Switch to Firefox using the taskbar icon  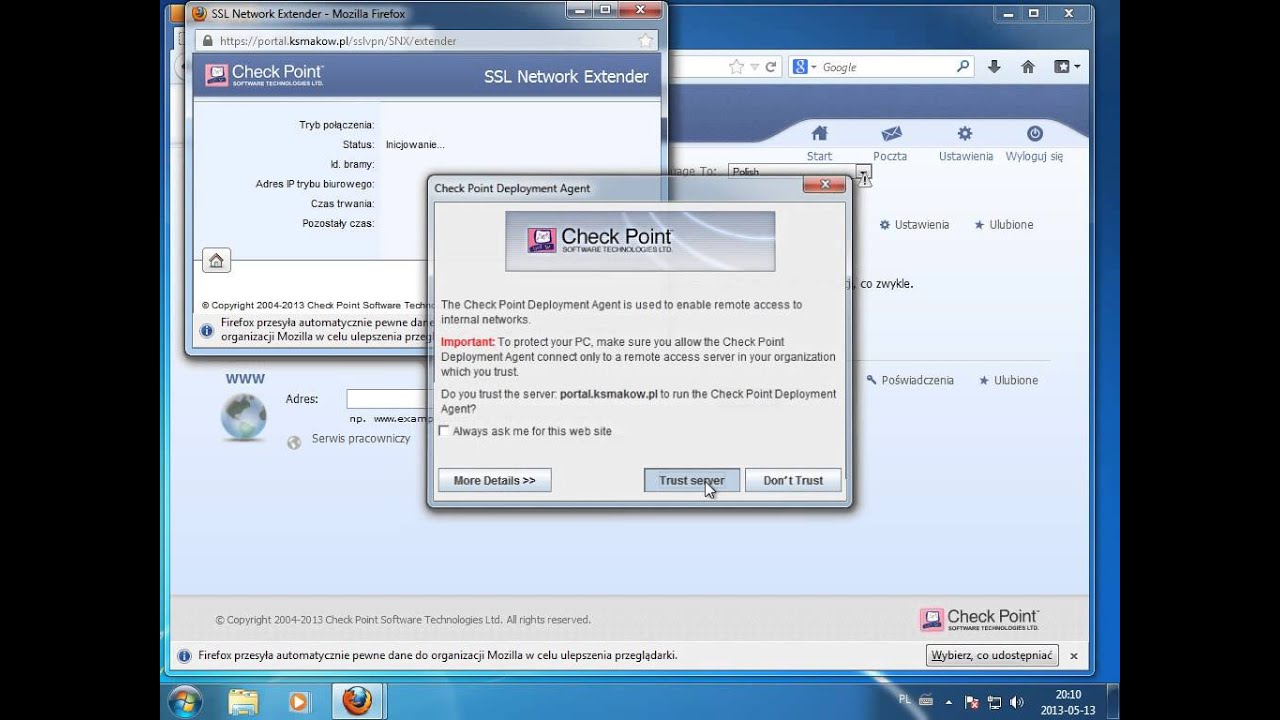[356, 702]
